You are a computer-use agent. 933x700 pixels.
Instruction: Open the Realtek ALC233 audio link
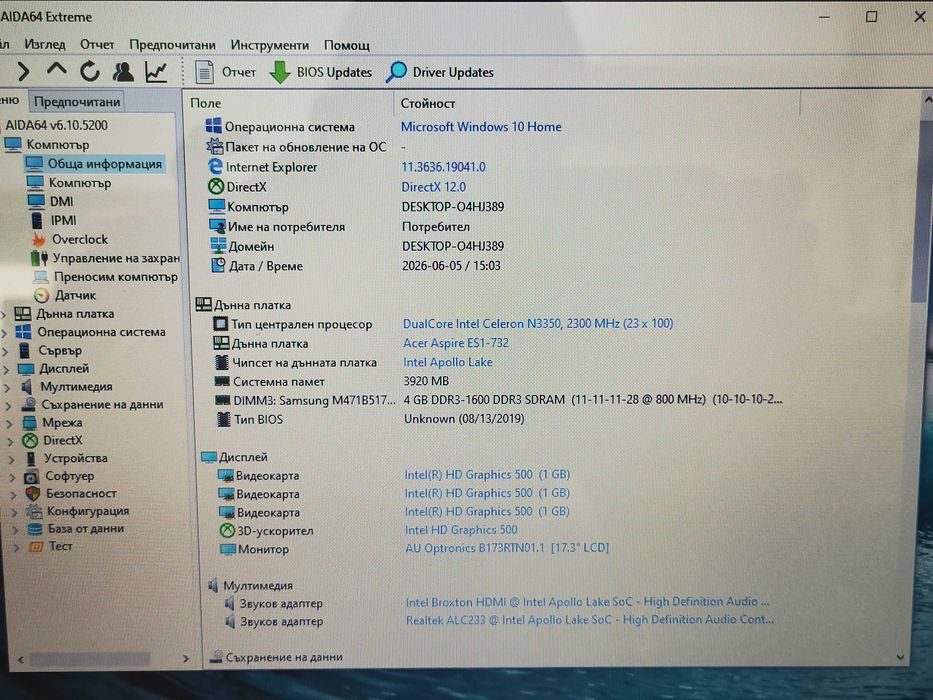(590, 620)
